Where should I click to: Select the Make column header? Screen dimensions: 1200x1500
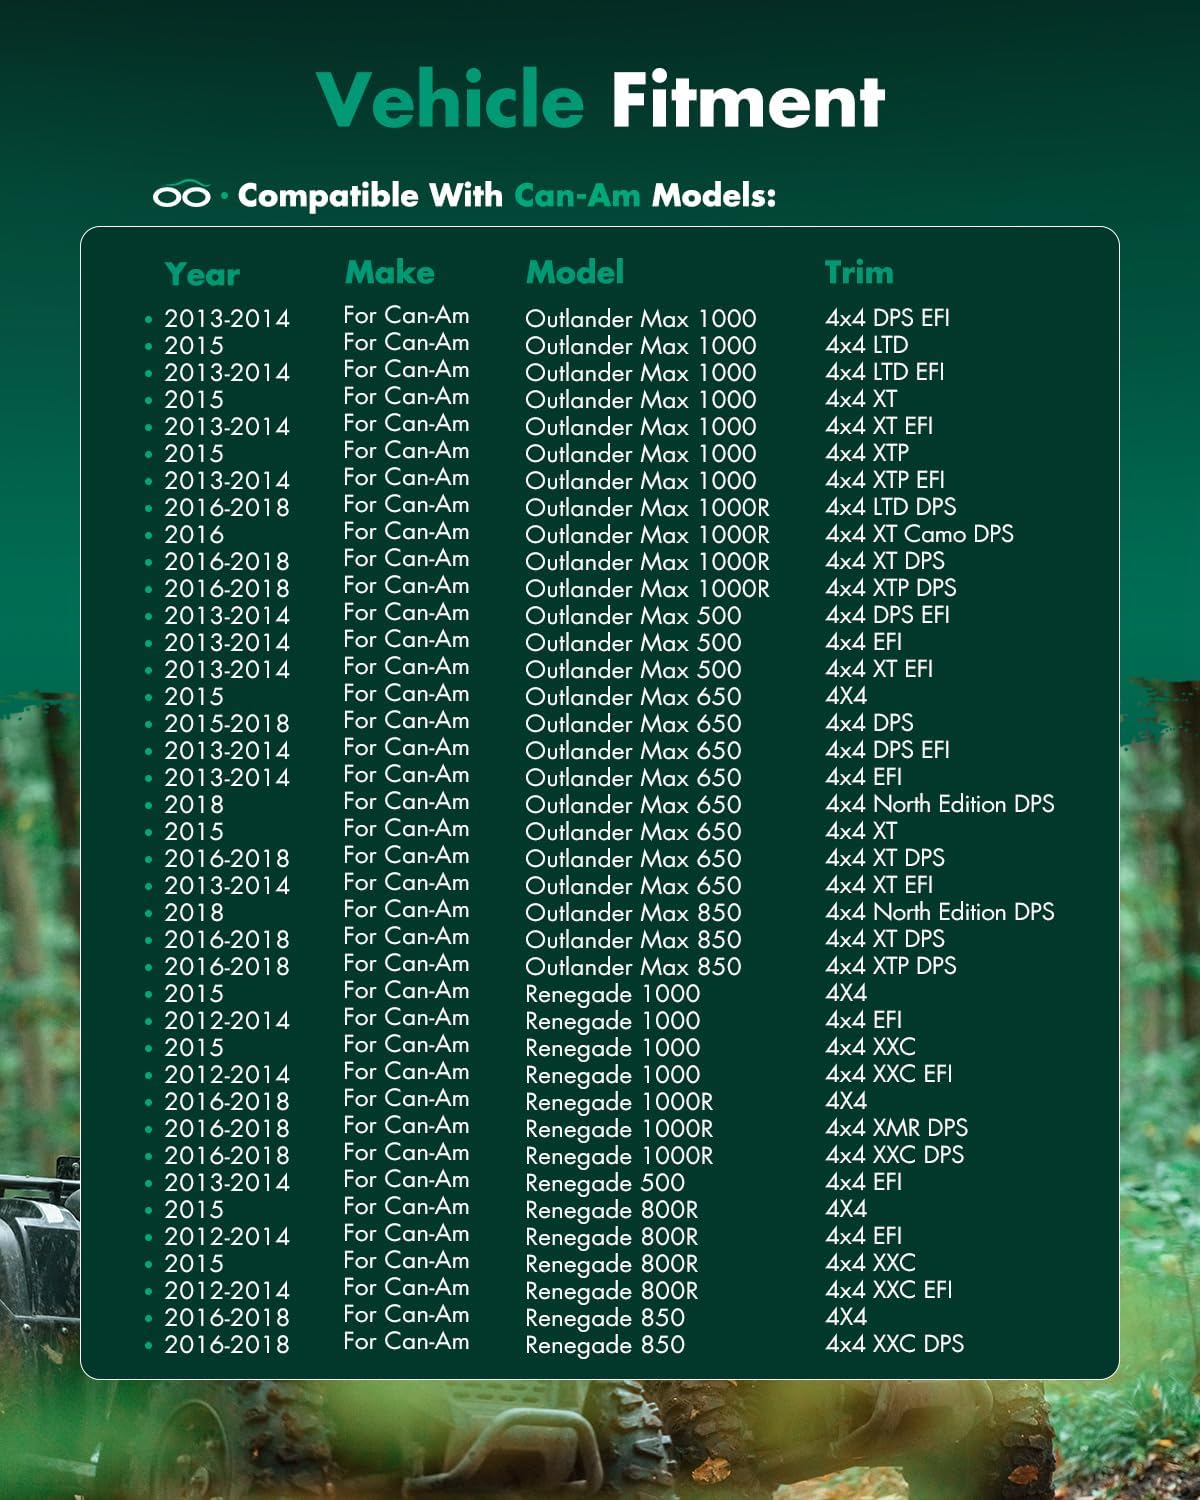click(x=389, y=272)
